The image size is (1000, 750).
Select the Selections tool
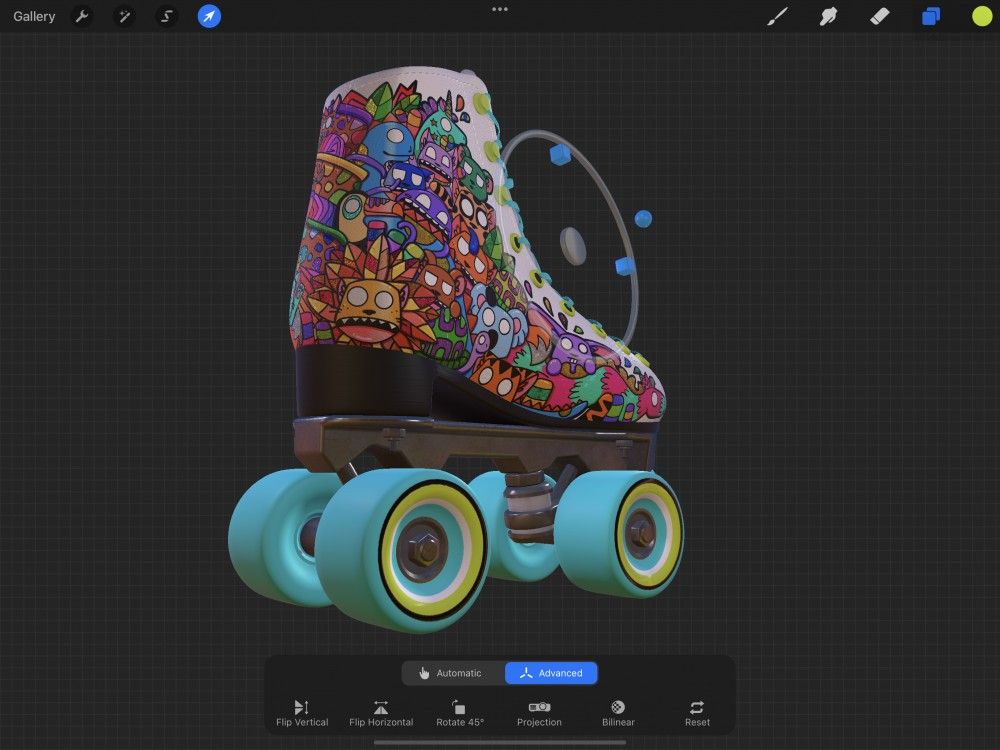166,16
